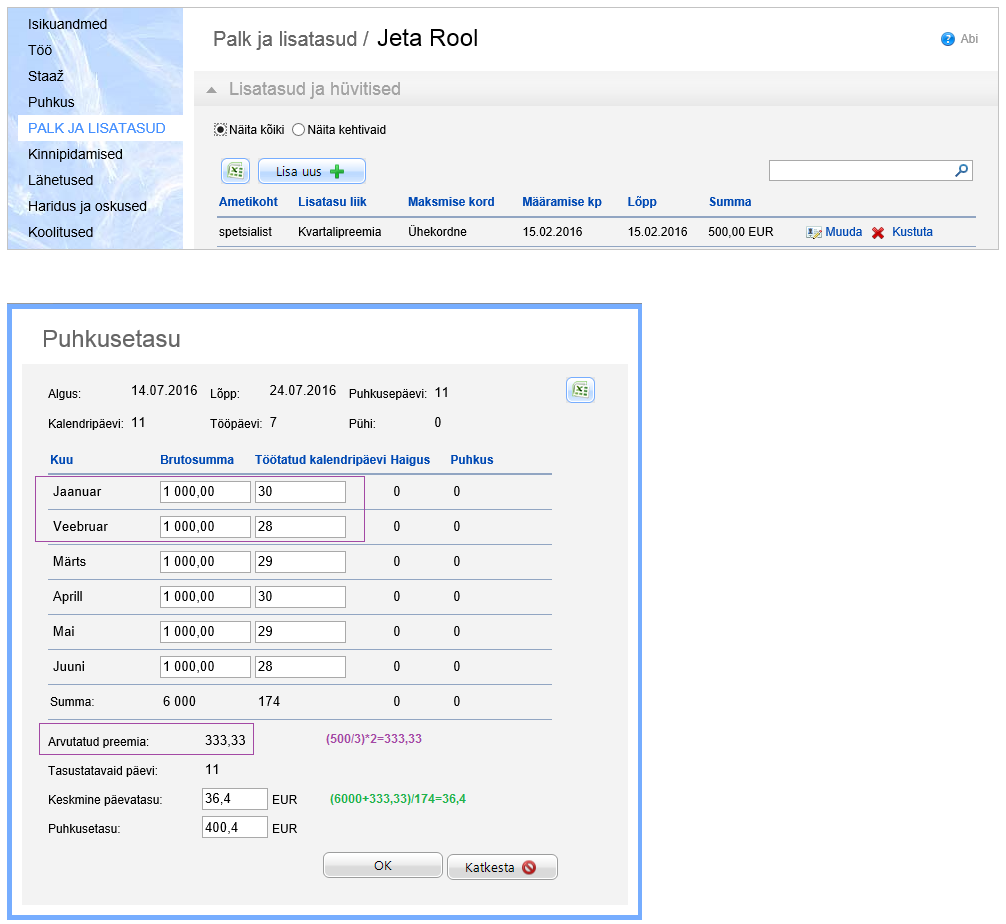Click Märts Brutosumma field
1006x924 pixels.
[205, 562]
